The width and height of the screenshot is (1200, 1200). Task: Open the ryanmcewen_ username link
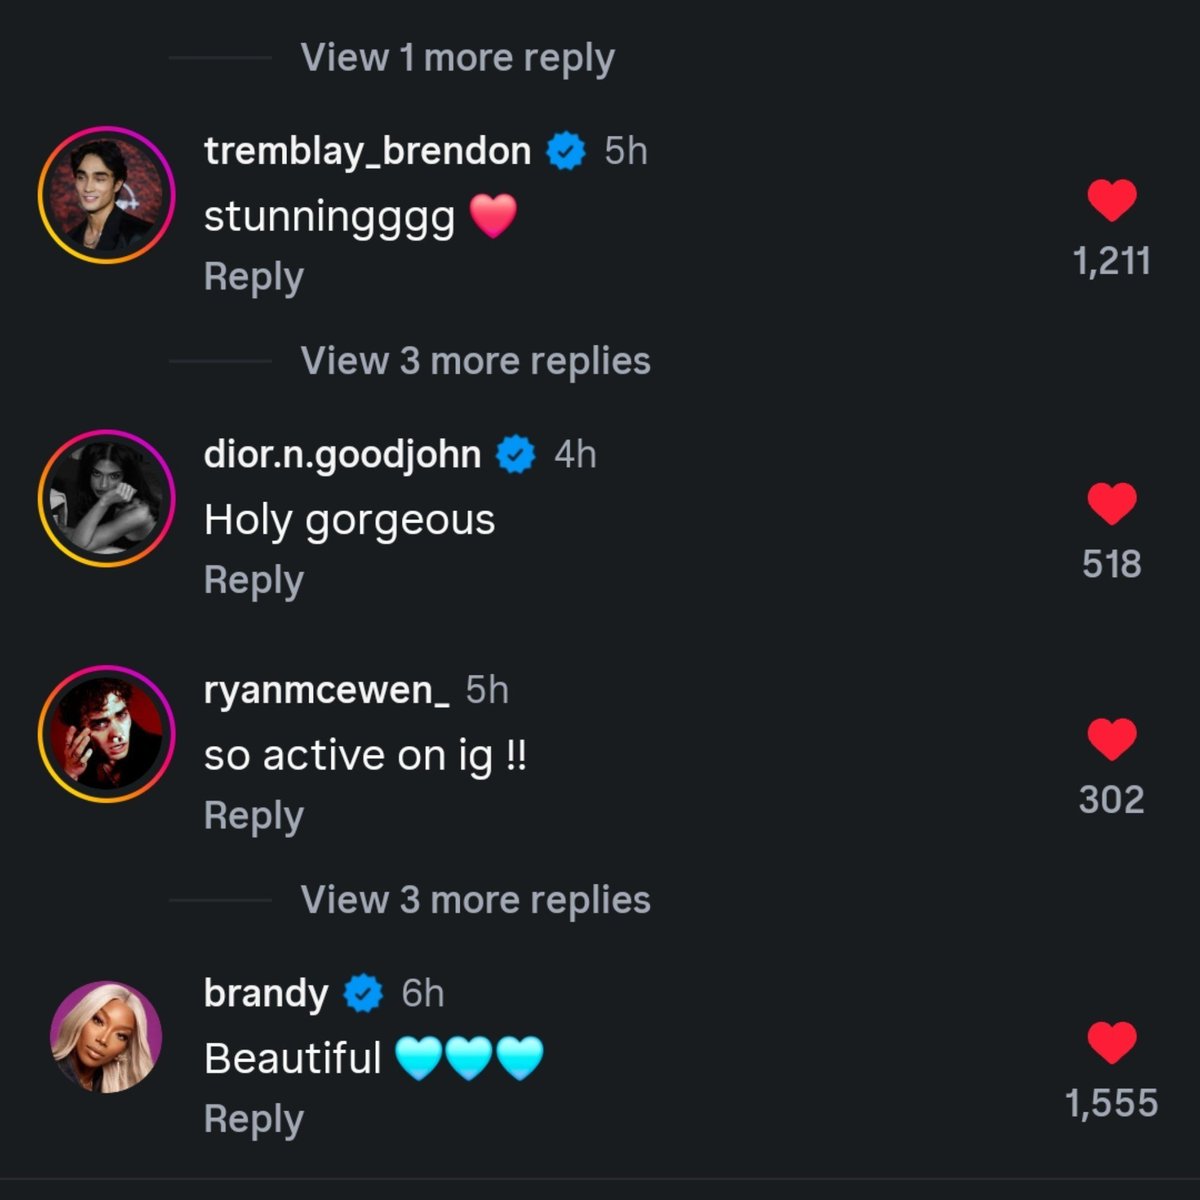(327, 690)
